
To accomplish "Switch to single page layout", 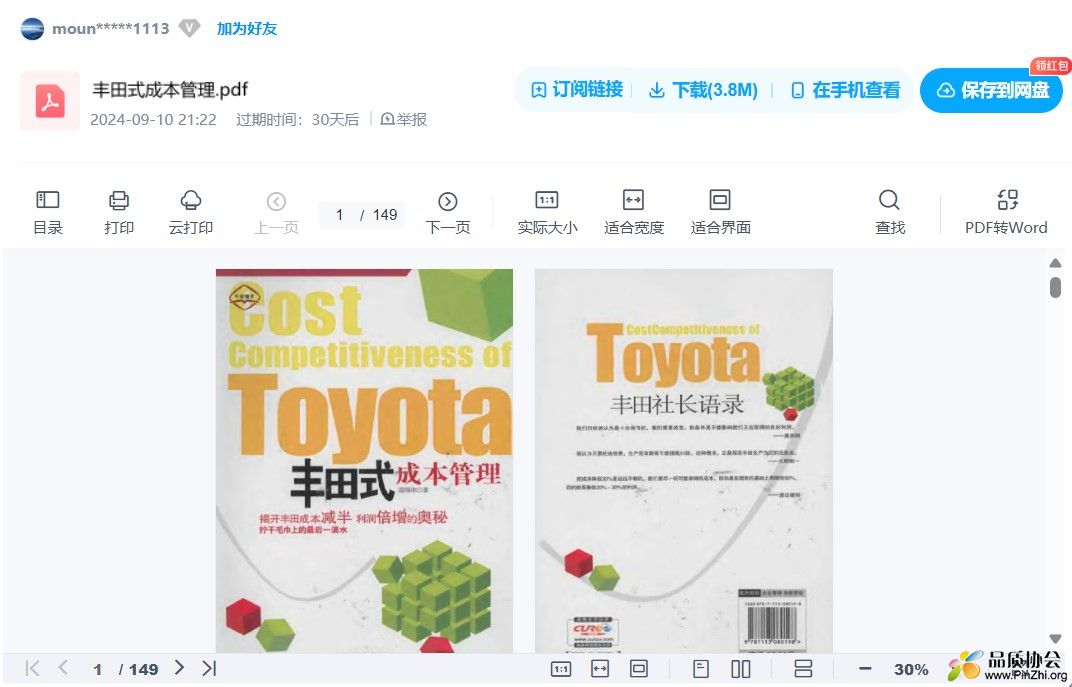I will [701, 669].
